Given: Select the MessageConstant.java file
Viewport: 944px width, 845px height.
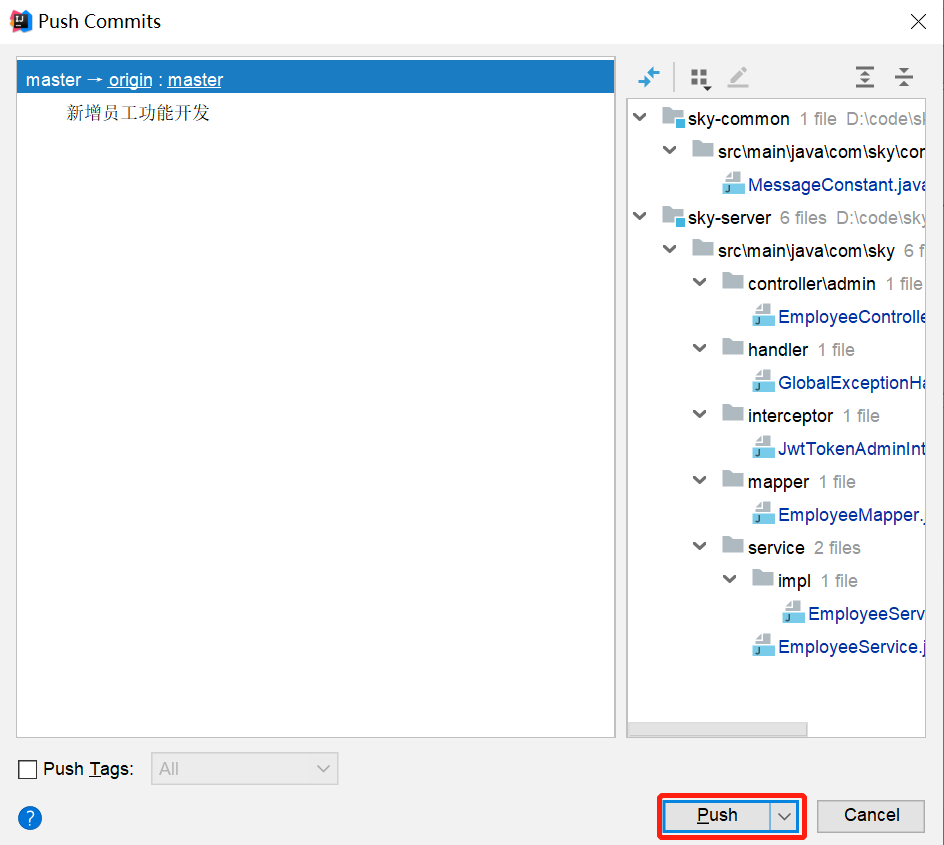Looking at the screenshot, I should click(835, 185).
